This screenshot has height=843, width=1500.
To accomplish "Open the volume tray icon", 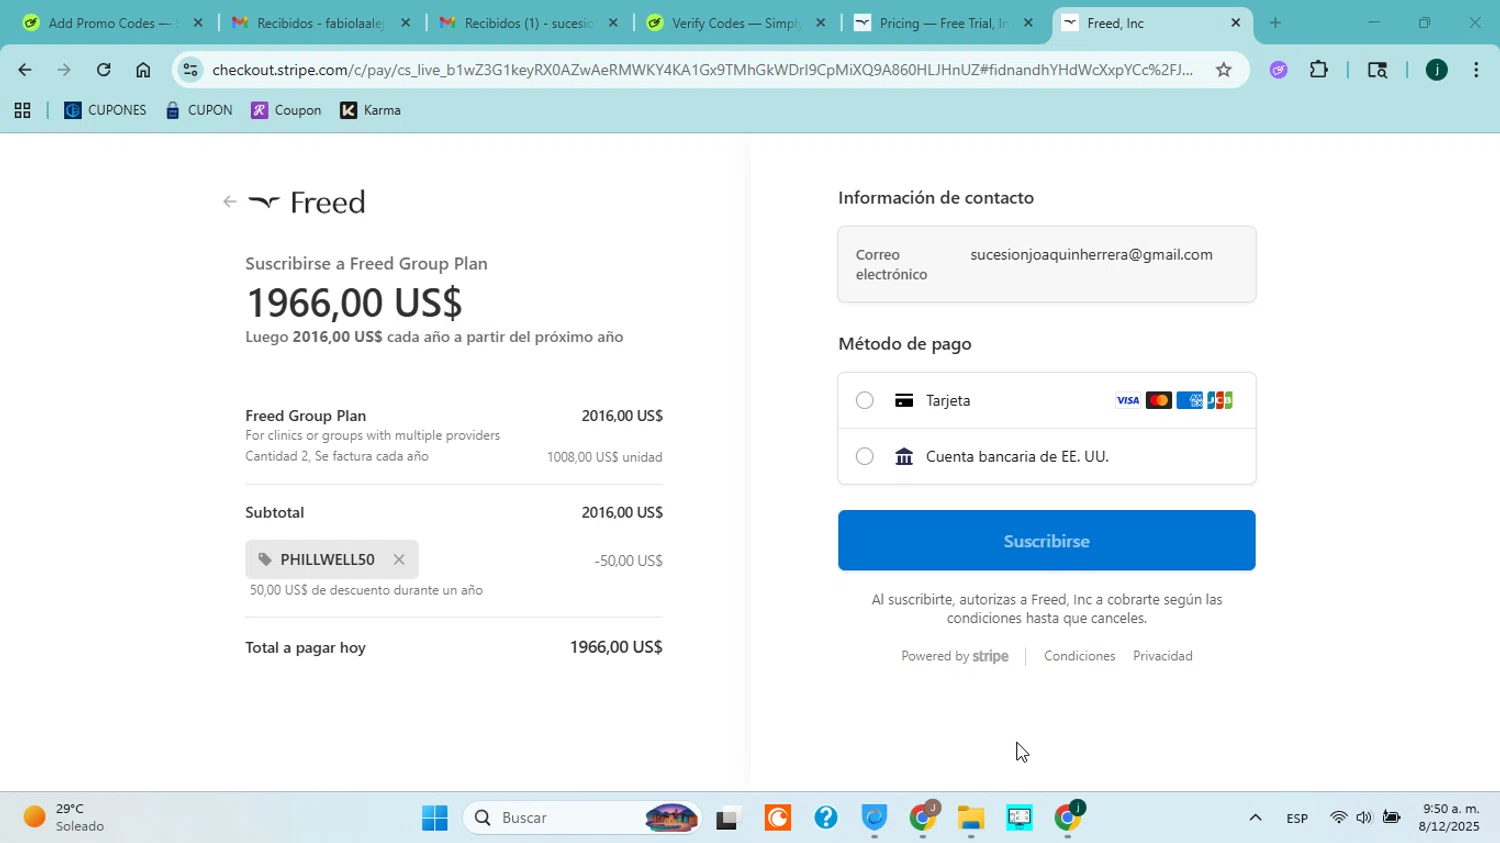I will [1364, 818].
